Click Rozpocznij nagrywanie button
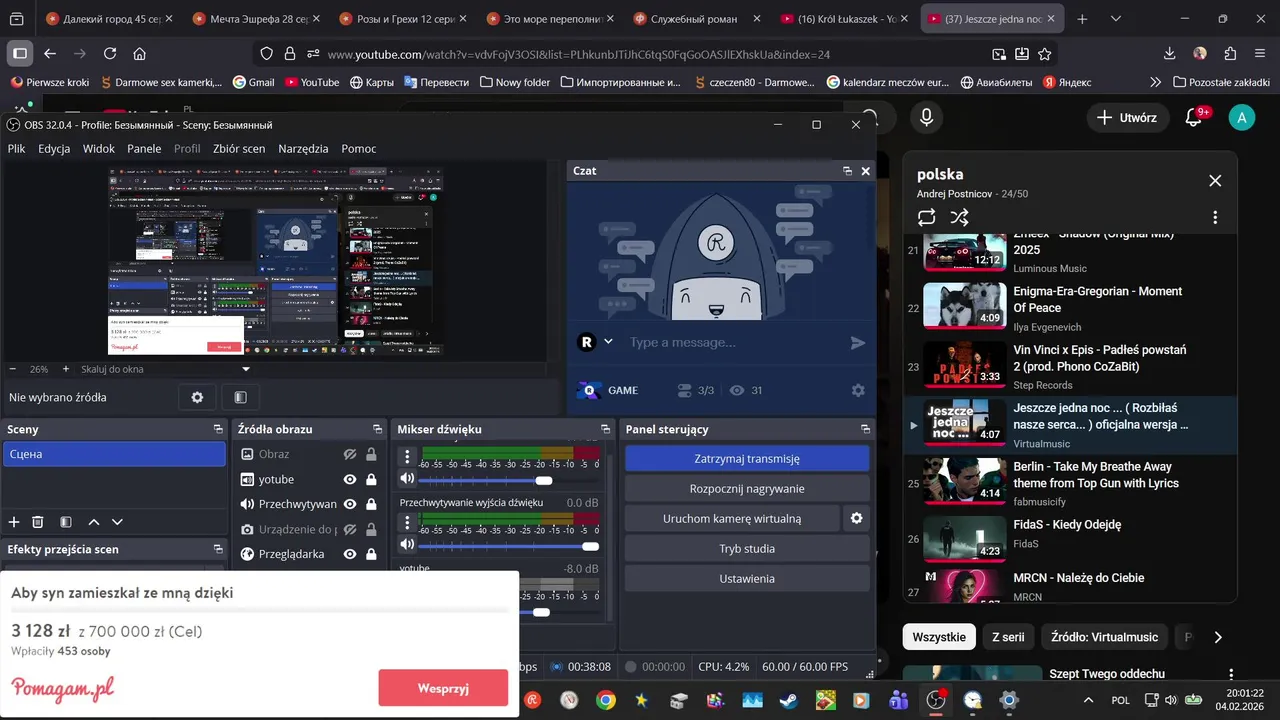1280x720 pixels. tap(747, 488)
